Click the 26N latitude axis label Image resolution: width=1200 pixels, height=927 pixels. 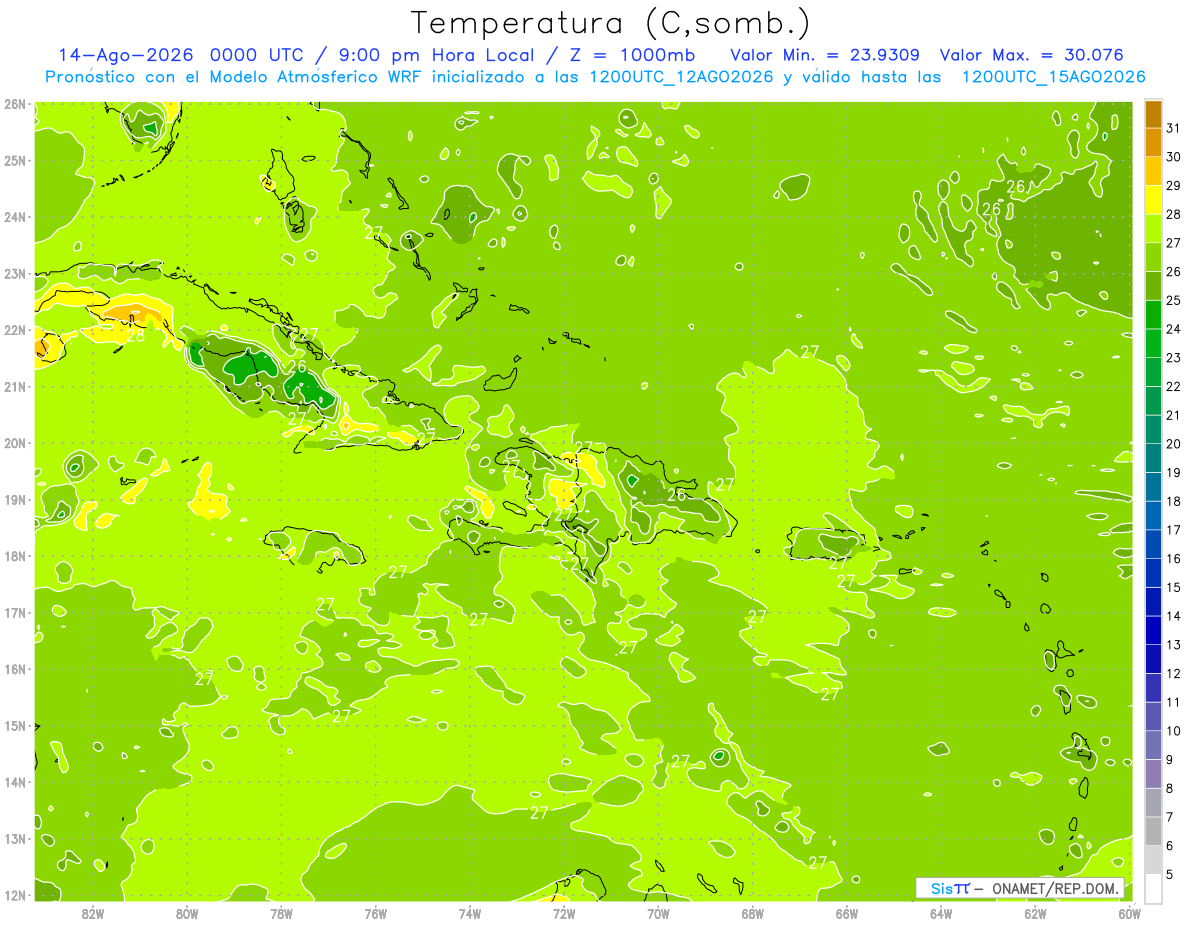coord(14,104)
